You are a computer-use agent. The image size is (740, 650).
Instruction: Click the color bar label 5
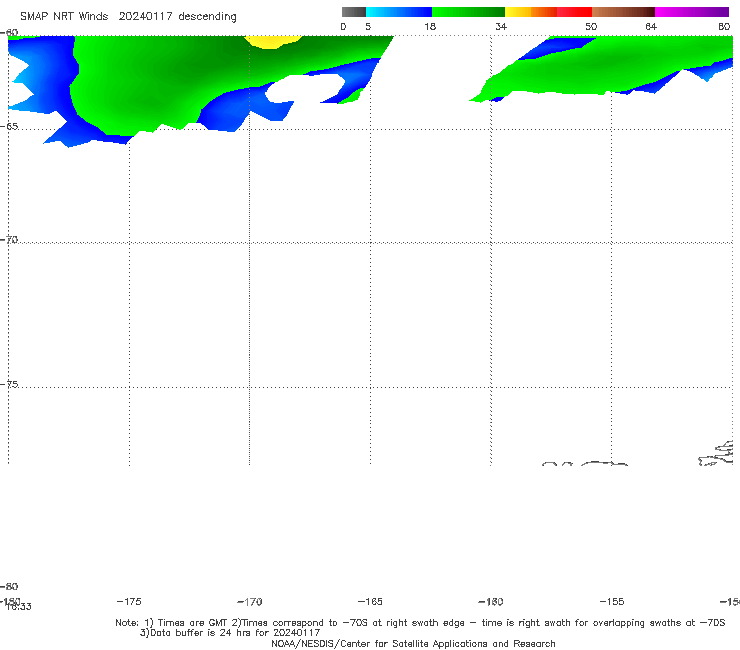click(x=368, y=27)
